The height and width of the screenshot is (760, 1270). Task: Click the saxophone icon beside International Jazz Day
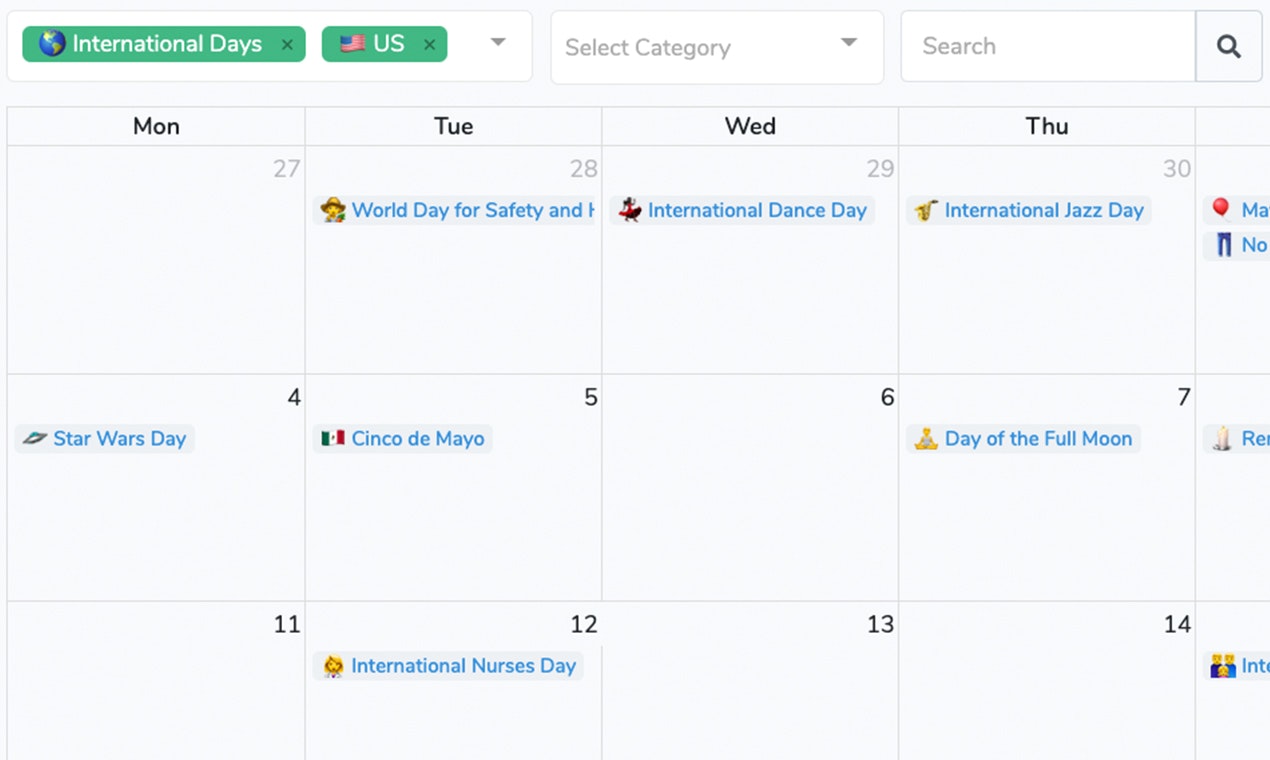[x=926, y=210]
